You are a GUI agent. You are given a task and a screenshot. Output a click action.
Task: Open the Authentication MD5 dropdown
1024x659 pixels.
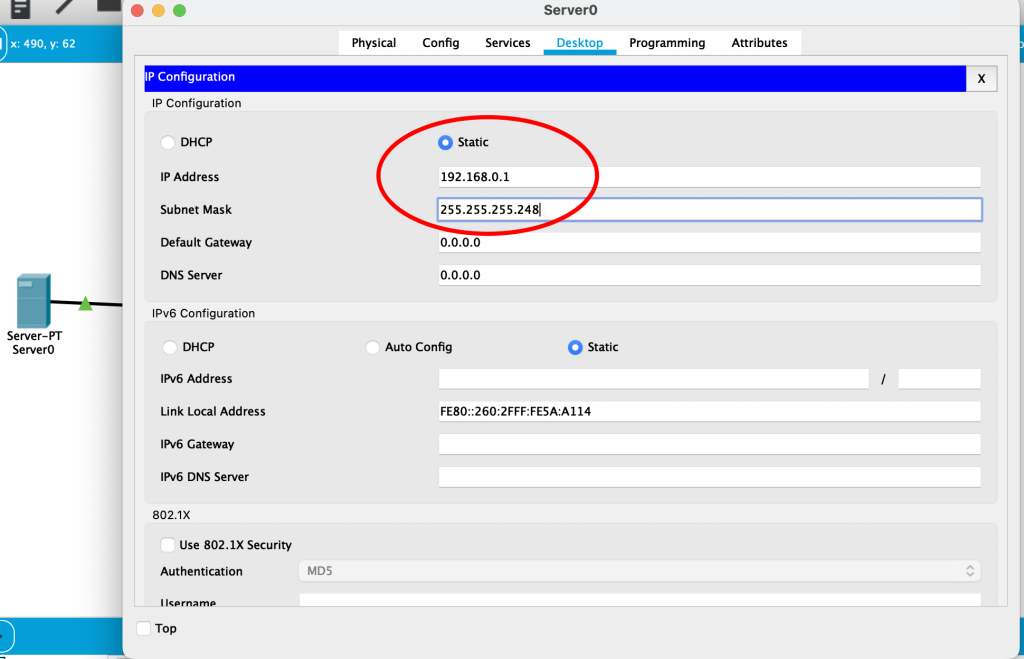tap(639, 572)
